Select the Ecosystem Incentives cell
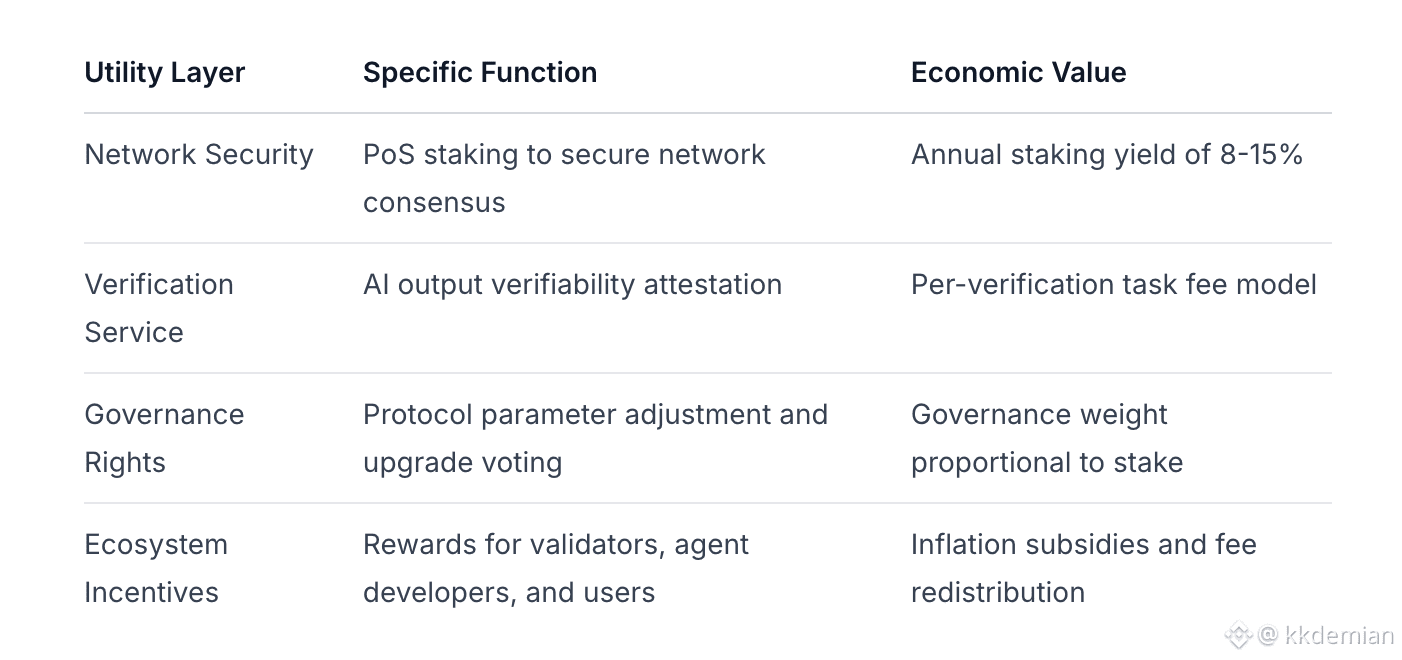The height and width of the screenshot is (660, 1402). tap(156, 568)
